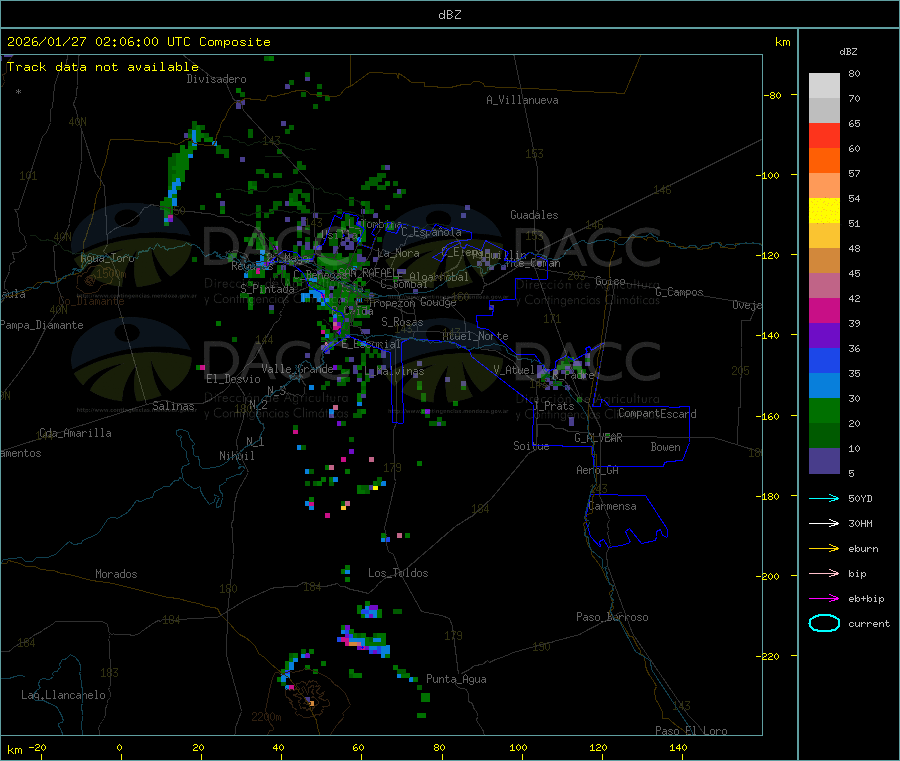The height and width of the screenshot is (761, 900).
Task: Click the yellow eburn arrow icon
Action: (824, 548)
